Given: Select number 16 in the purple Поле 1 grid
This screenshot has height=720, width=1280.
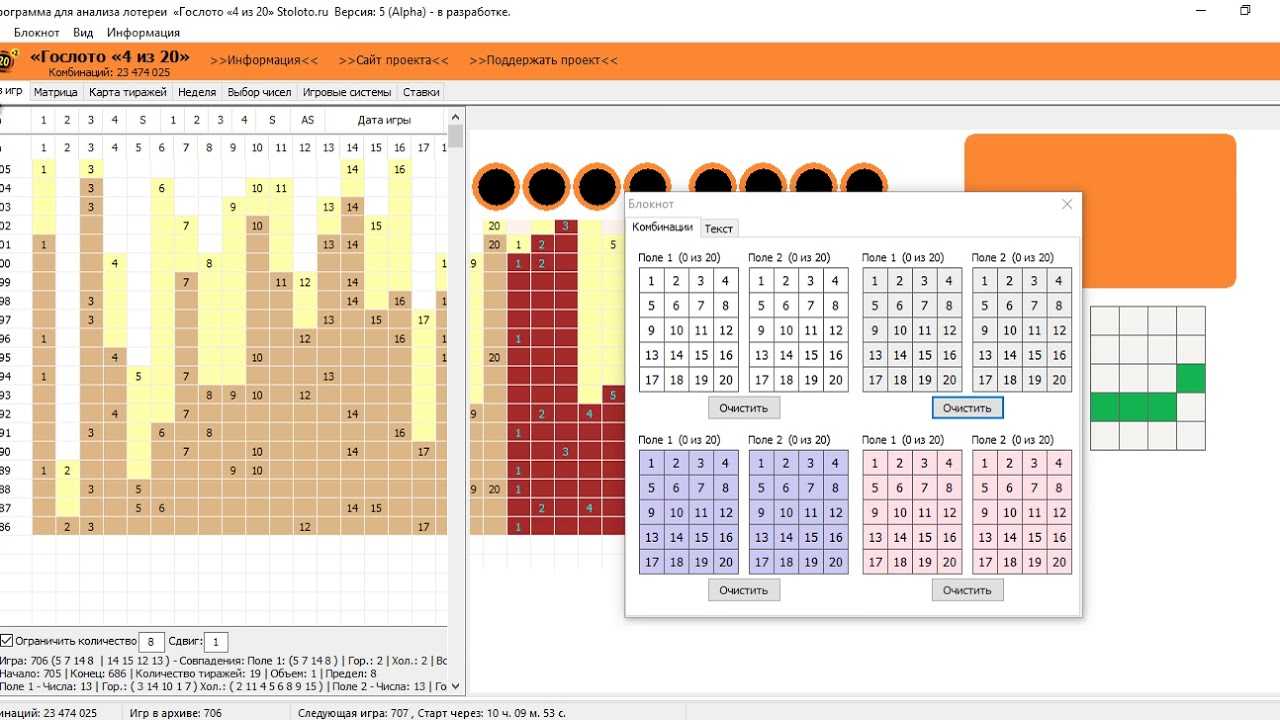Looking at the screenshot, I should pos(725,538).
